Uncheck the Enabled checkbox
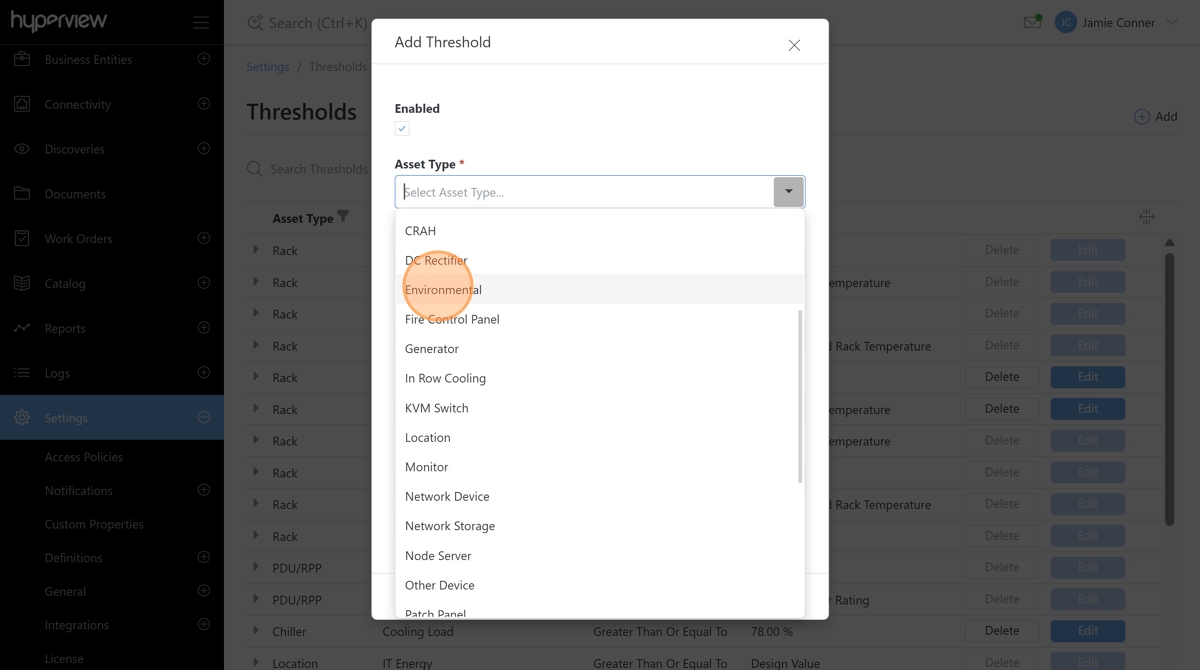Viewport: 1200px width, 670px height. tap(402, 129)
